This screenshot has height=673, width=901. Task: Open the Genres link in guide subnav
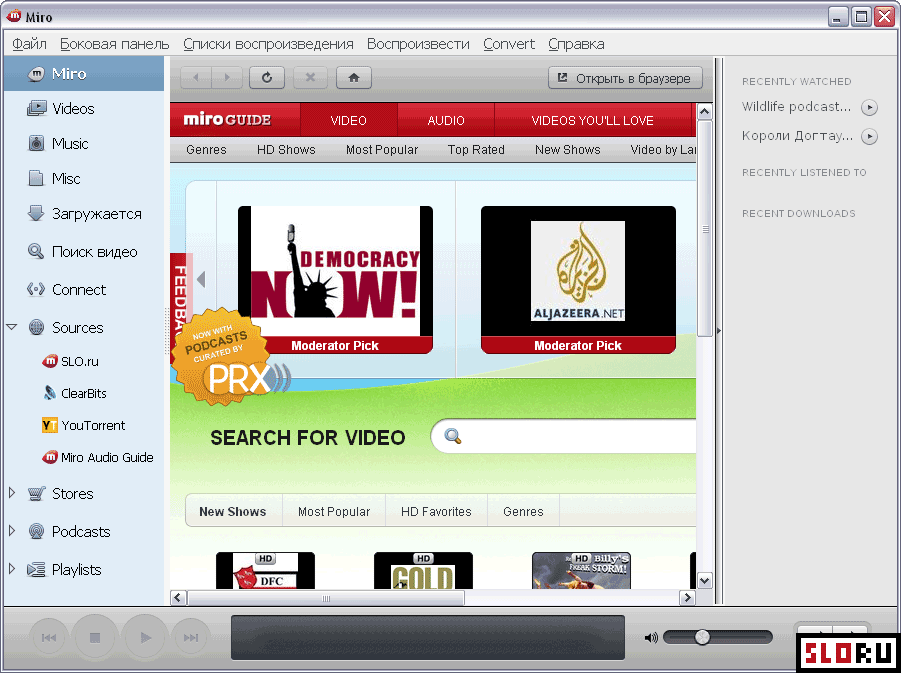[206, 149]
